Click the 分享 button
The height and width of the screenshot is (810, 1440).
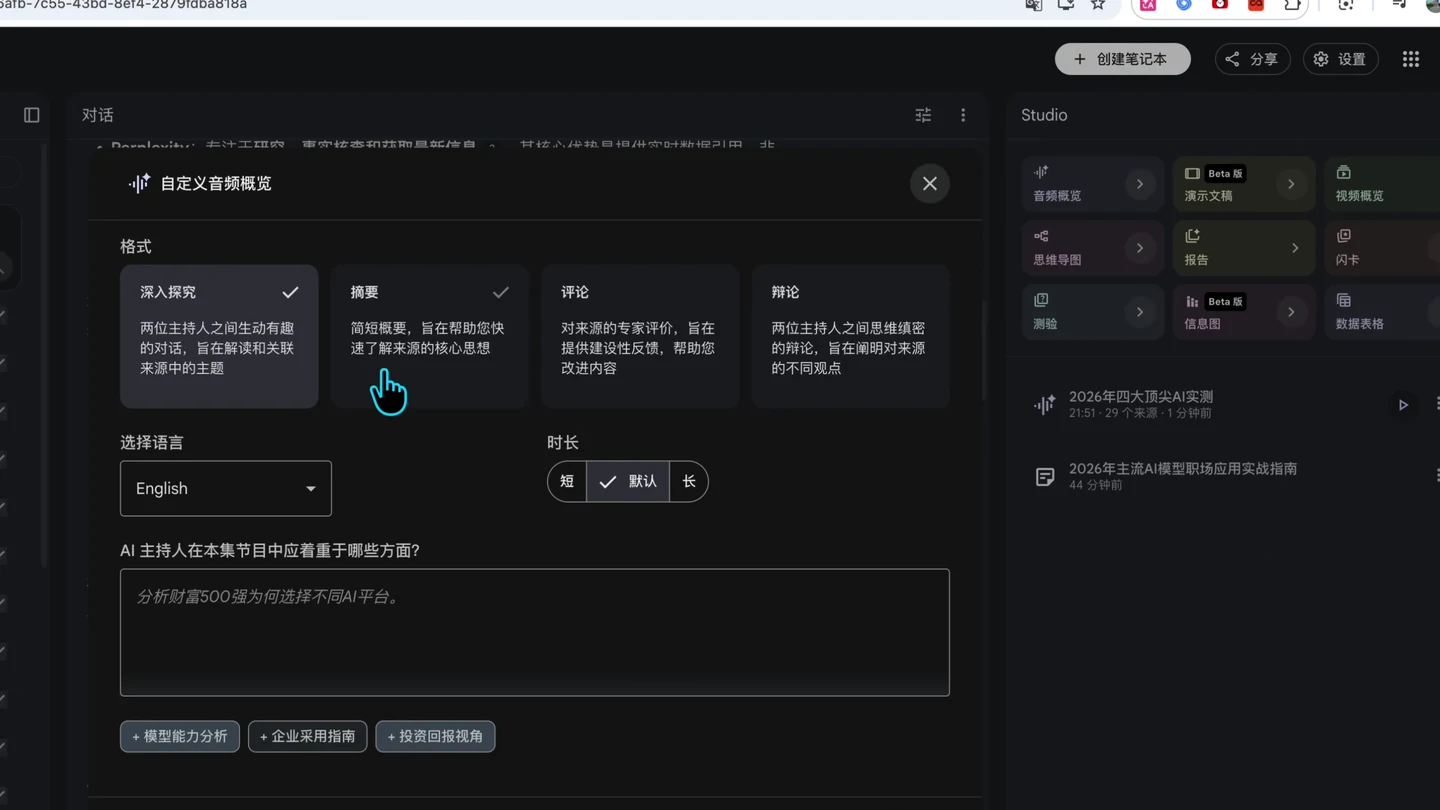point(1252,59)
